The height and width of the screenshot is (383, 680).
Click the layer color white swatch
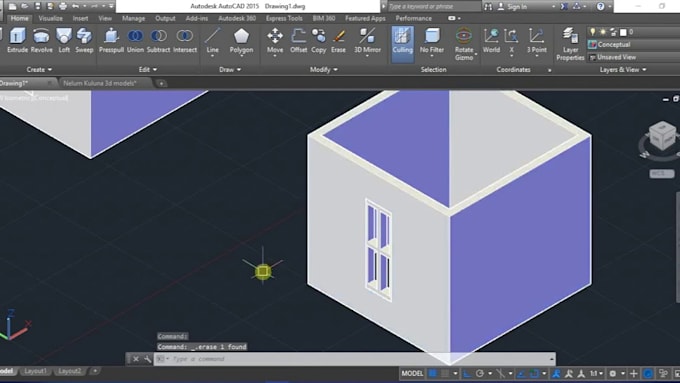623,32
